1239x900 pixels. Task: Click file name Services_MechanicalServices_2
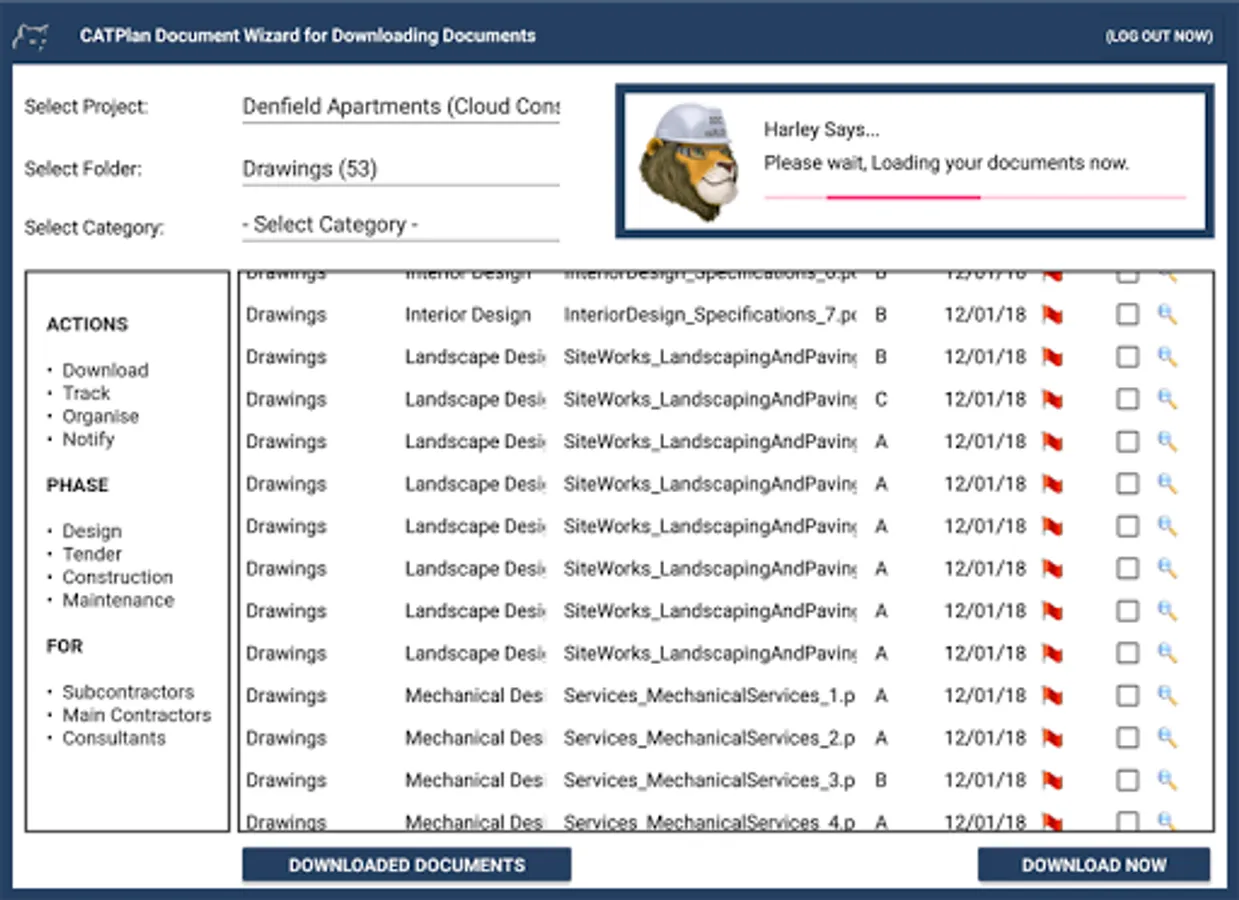(709, 738)
